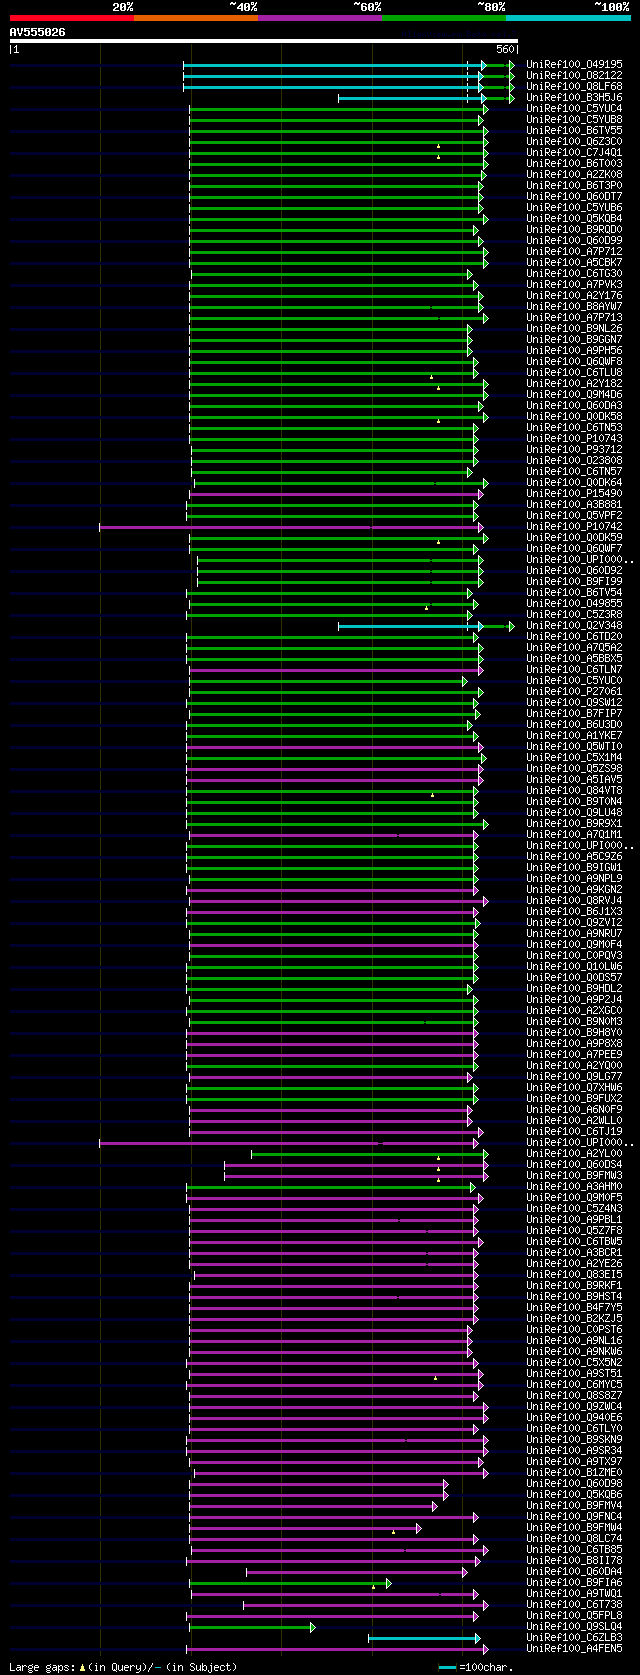Select hit UniRef100_A7PEE9
This screenshot has height=1675, width=640.
coord(574,1055)
